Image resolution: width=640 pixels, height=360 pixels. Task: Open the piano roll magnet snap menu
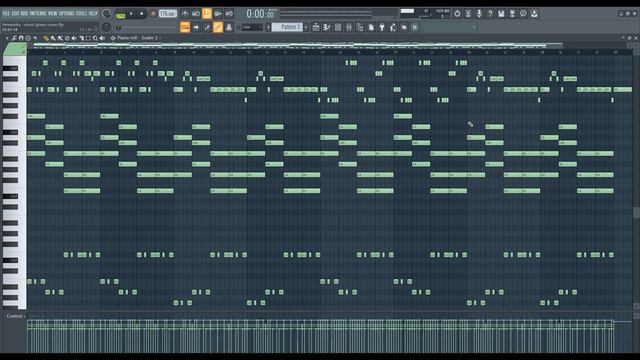pos(21,38)
